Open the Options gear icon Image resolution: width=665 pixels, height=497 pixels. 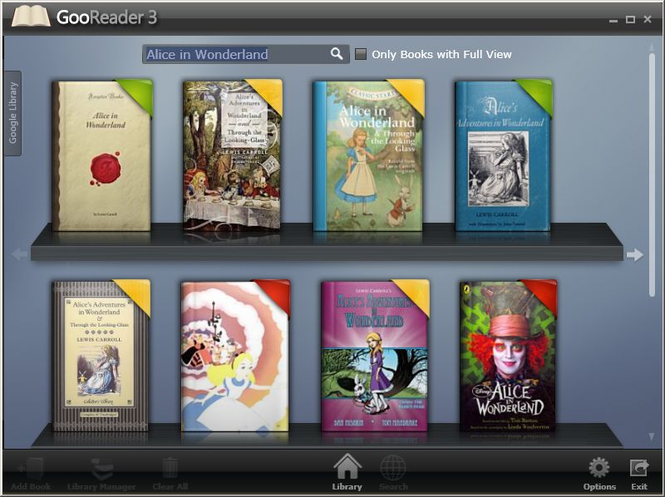coord(599,470)
